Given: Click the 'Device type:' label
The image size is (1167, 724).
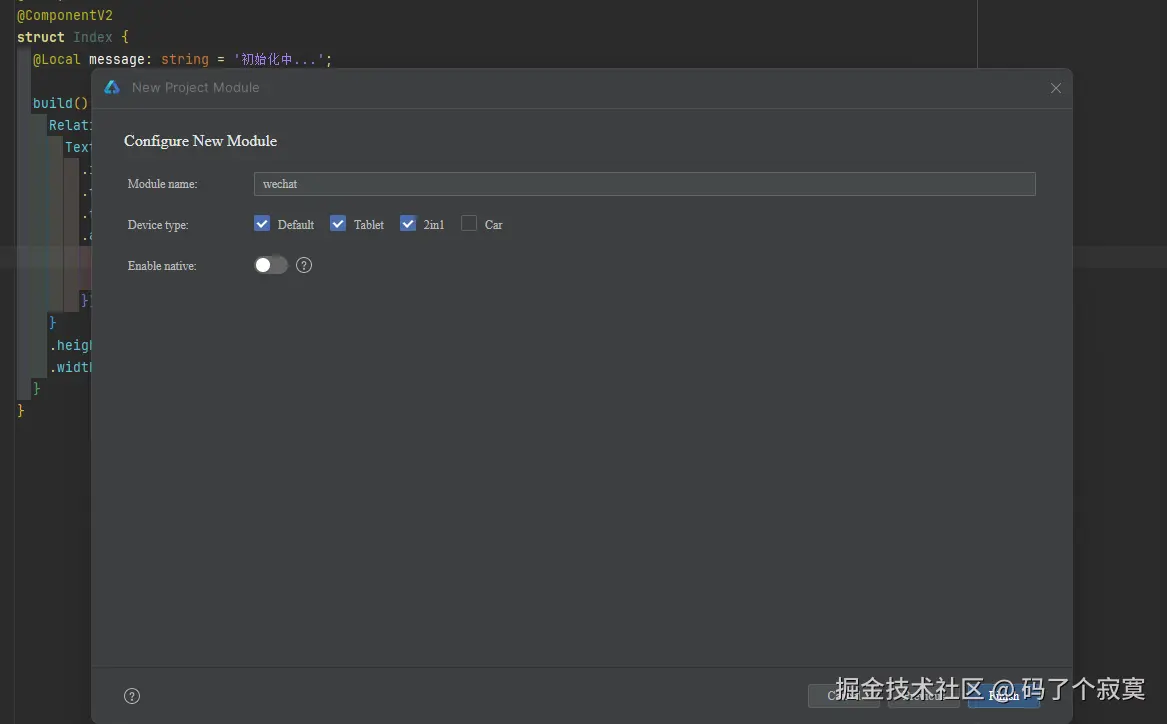Looking at the screenshot, I should tap(158, 225).
